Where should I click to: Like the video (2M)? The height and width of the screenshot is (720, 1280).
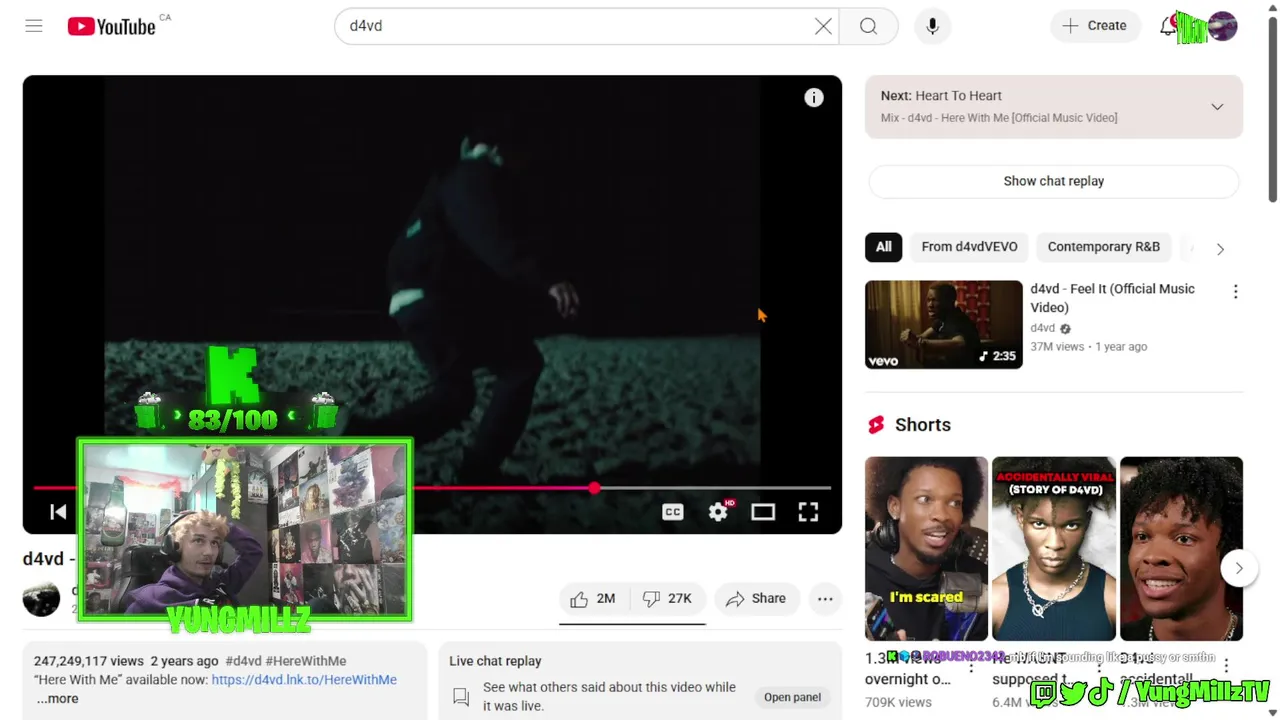coord(593,599)
